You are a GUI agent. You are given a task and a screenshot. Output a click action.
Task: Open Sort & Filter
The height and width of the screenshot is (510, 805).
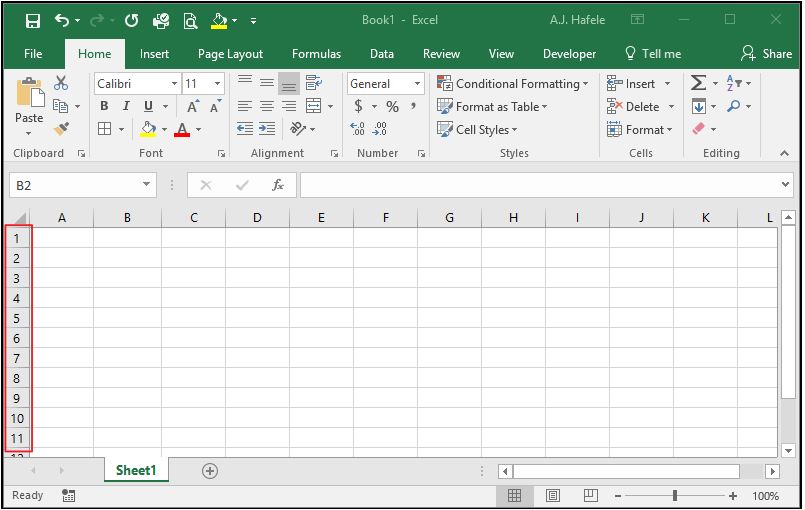(x=734, y=83)
